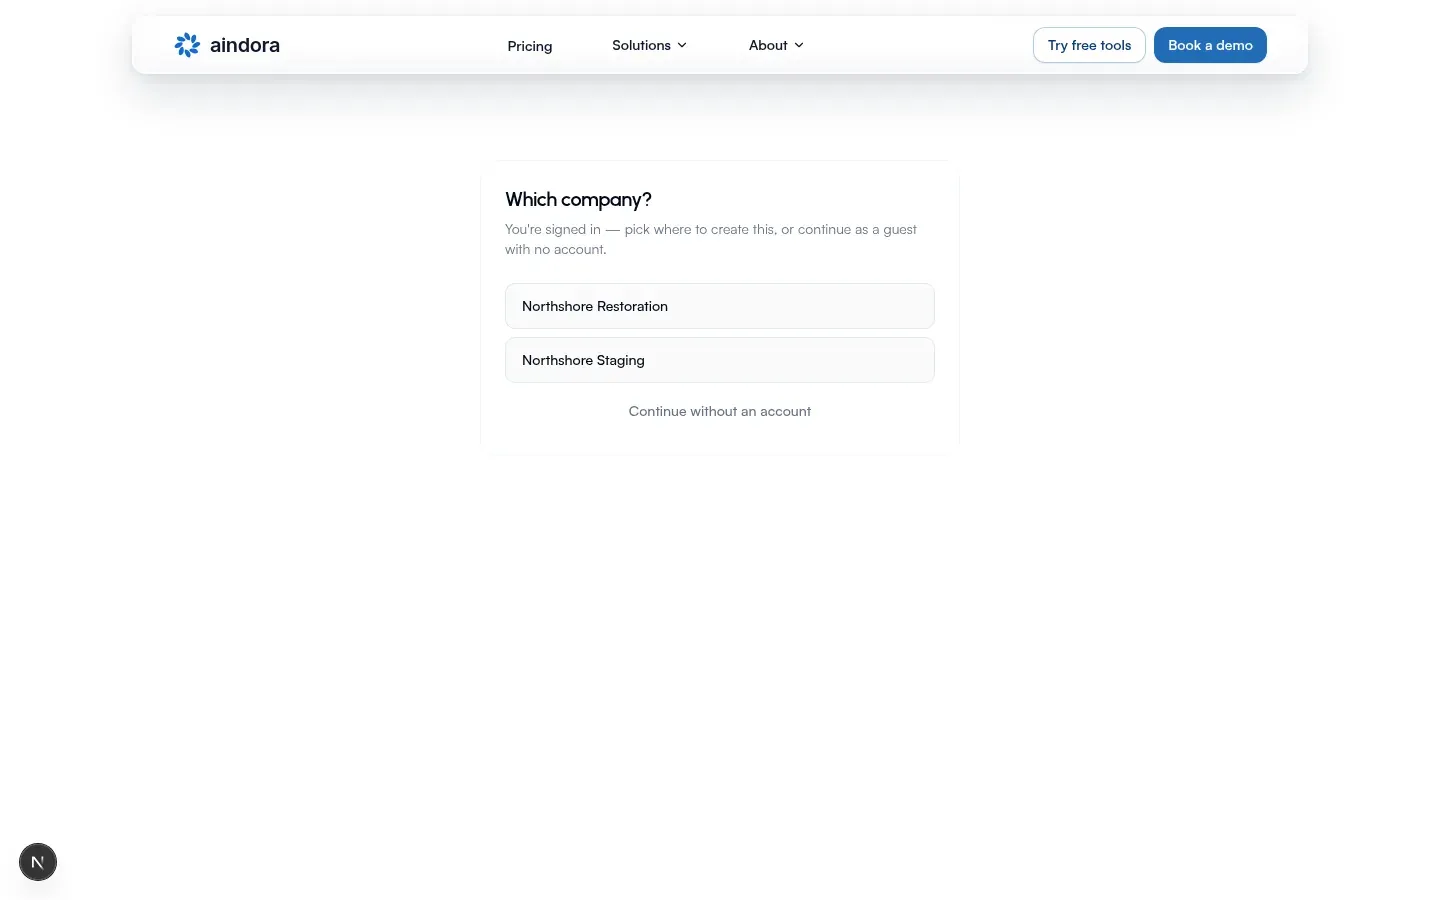
Task: Click Book a demo button
Action: [x=1210, y=45]
